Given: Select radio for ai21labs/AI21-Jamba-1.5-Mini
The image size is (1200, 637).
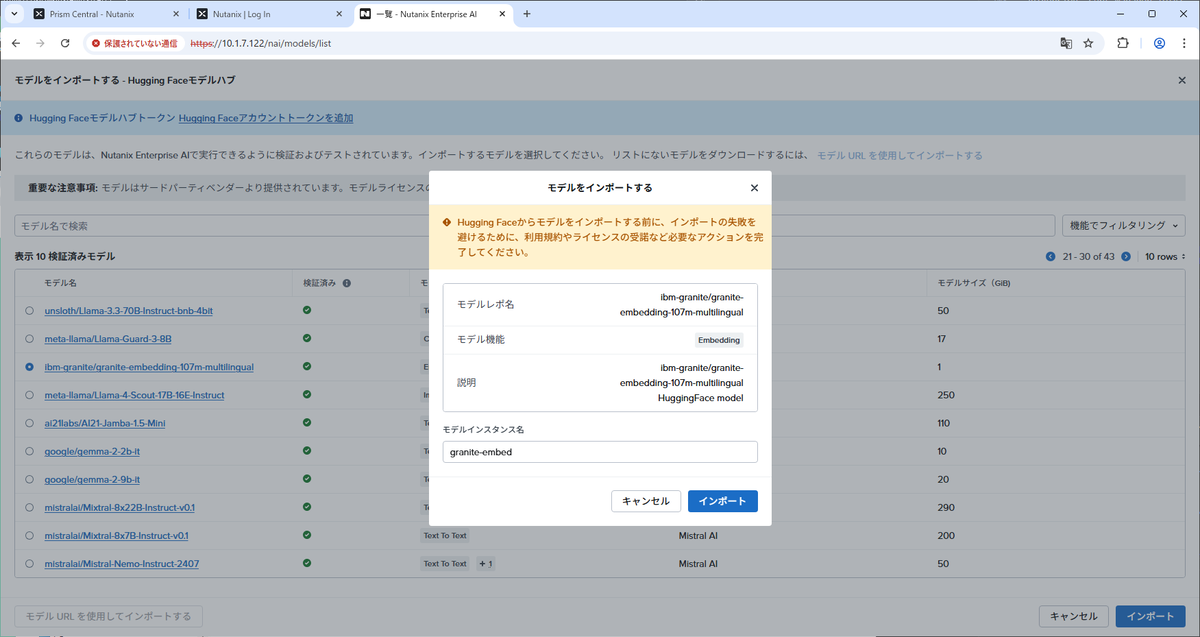Looking at the screenshot, I should [30, 423].
